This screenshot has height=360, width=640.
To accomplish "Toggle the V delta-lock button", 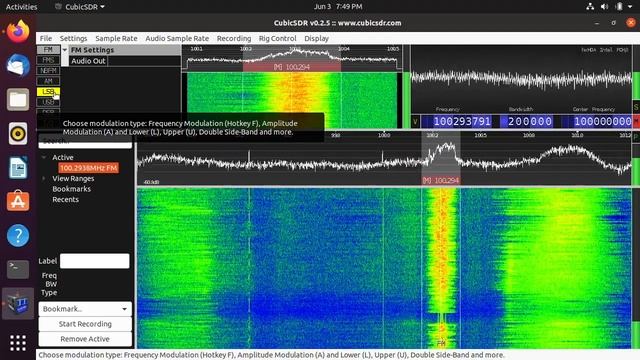I will (415, 121).
